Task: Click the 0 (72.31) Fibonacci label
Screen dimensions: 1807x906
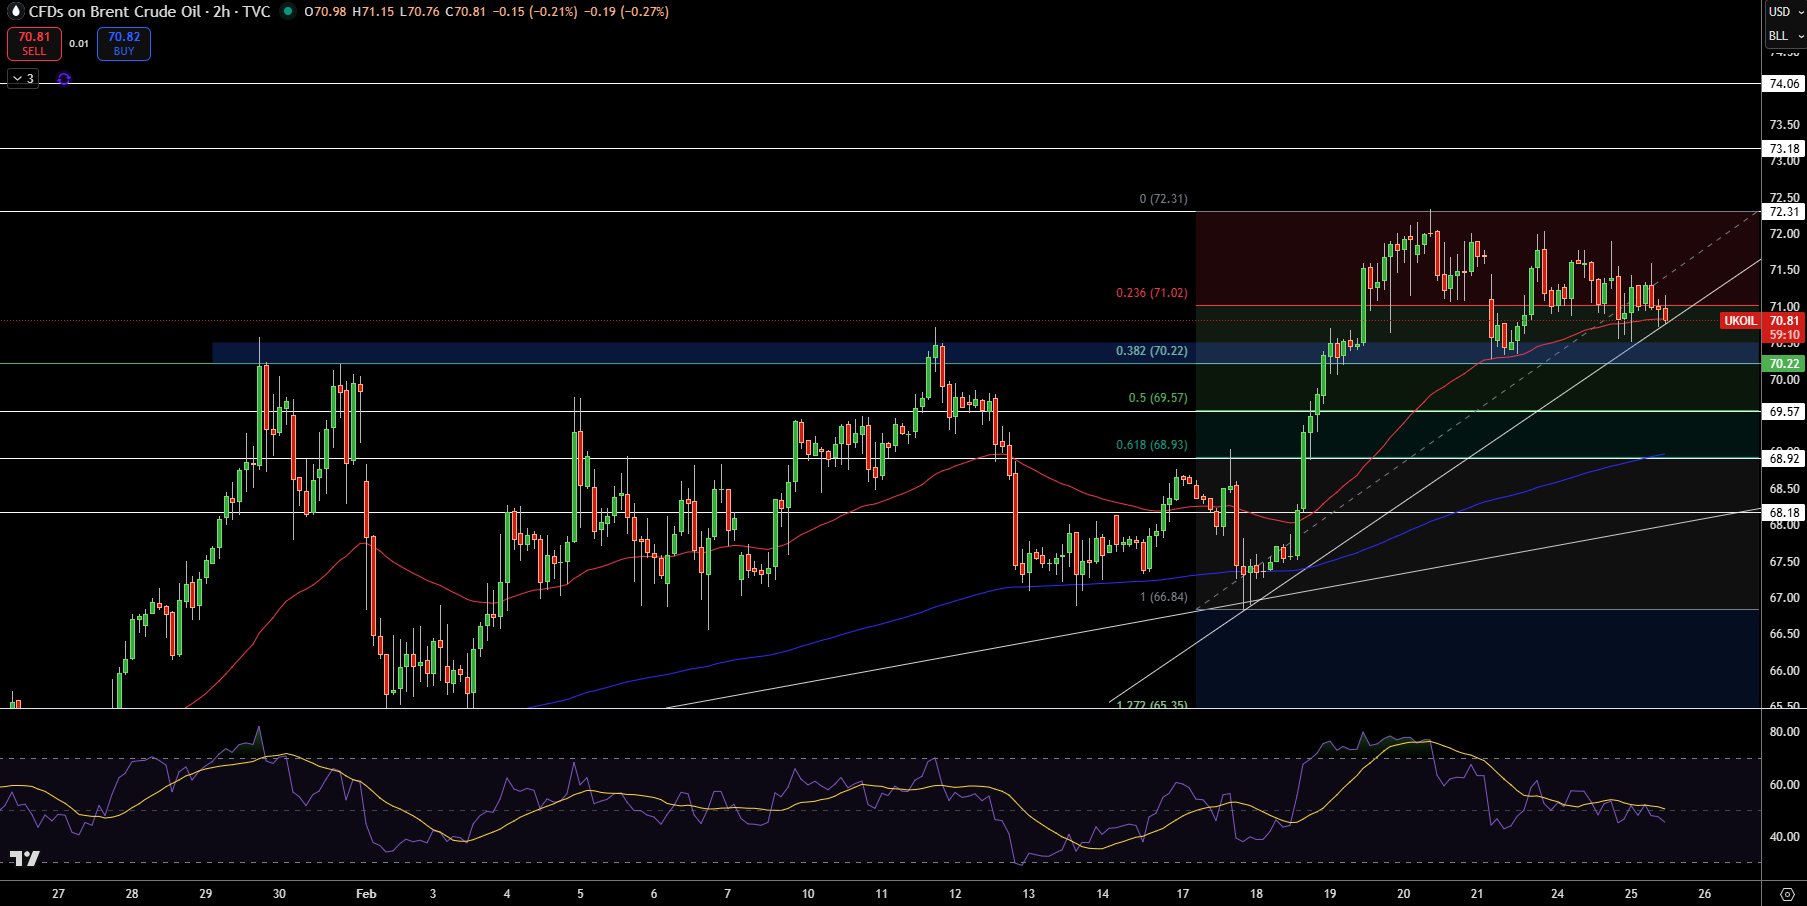Action: click(1164, 199)
